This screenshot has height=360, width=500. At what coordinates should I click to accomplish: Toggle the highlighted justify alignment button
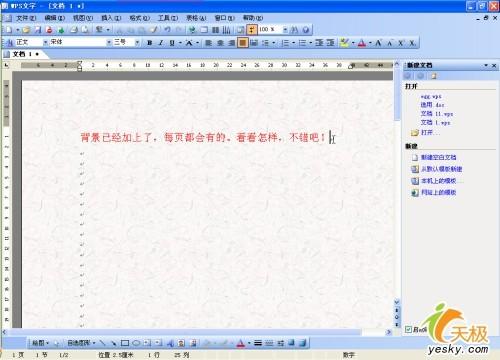[x=243, y=43]
